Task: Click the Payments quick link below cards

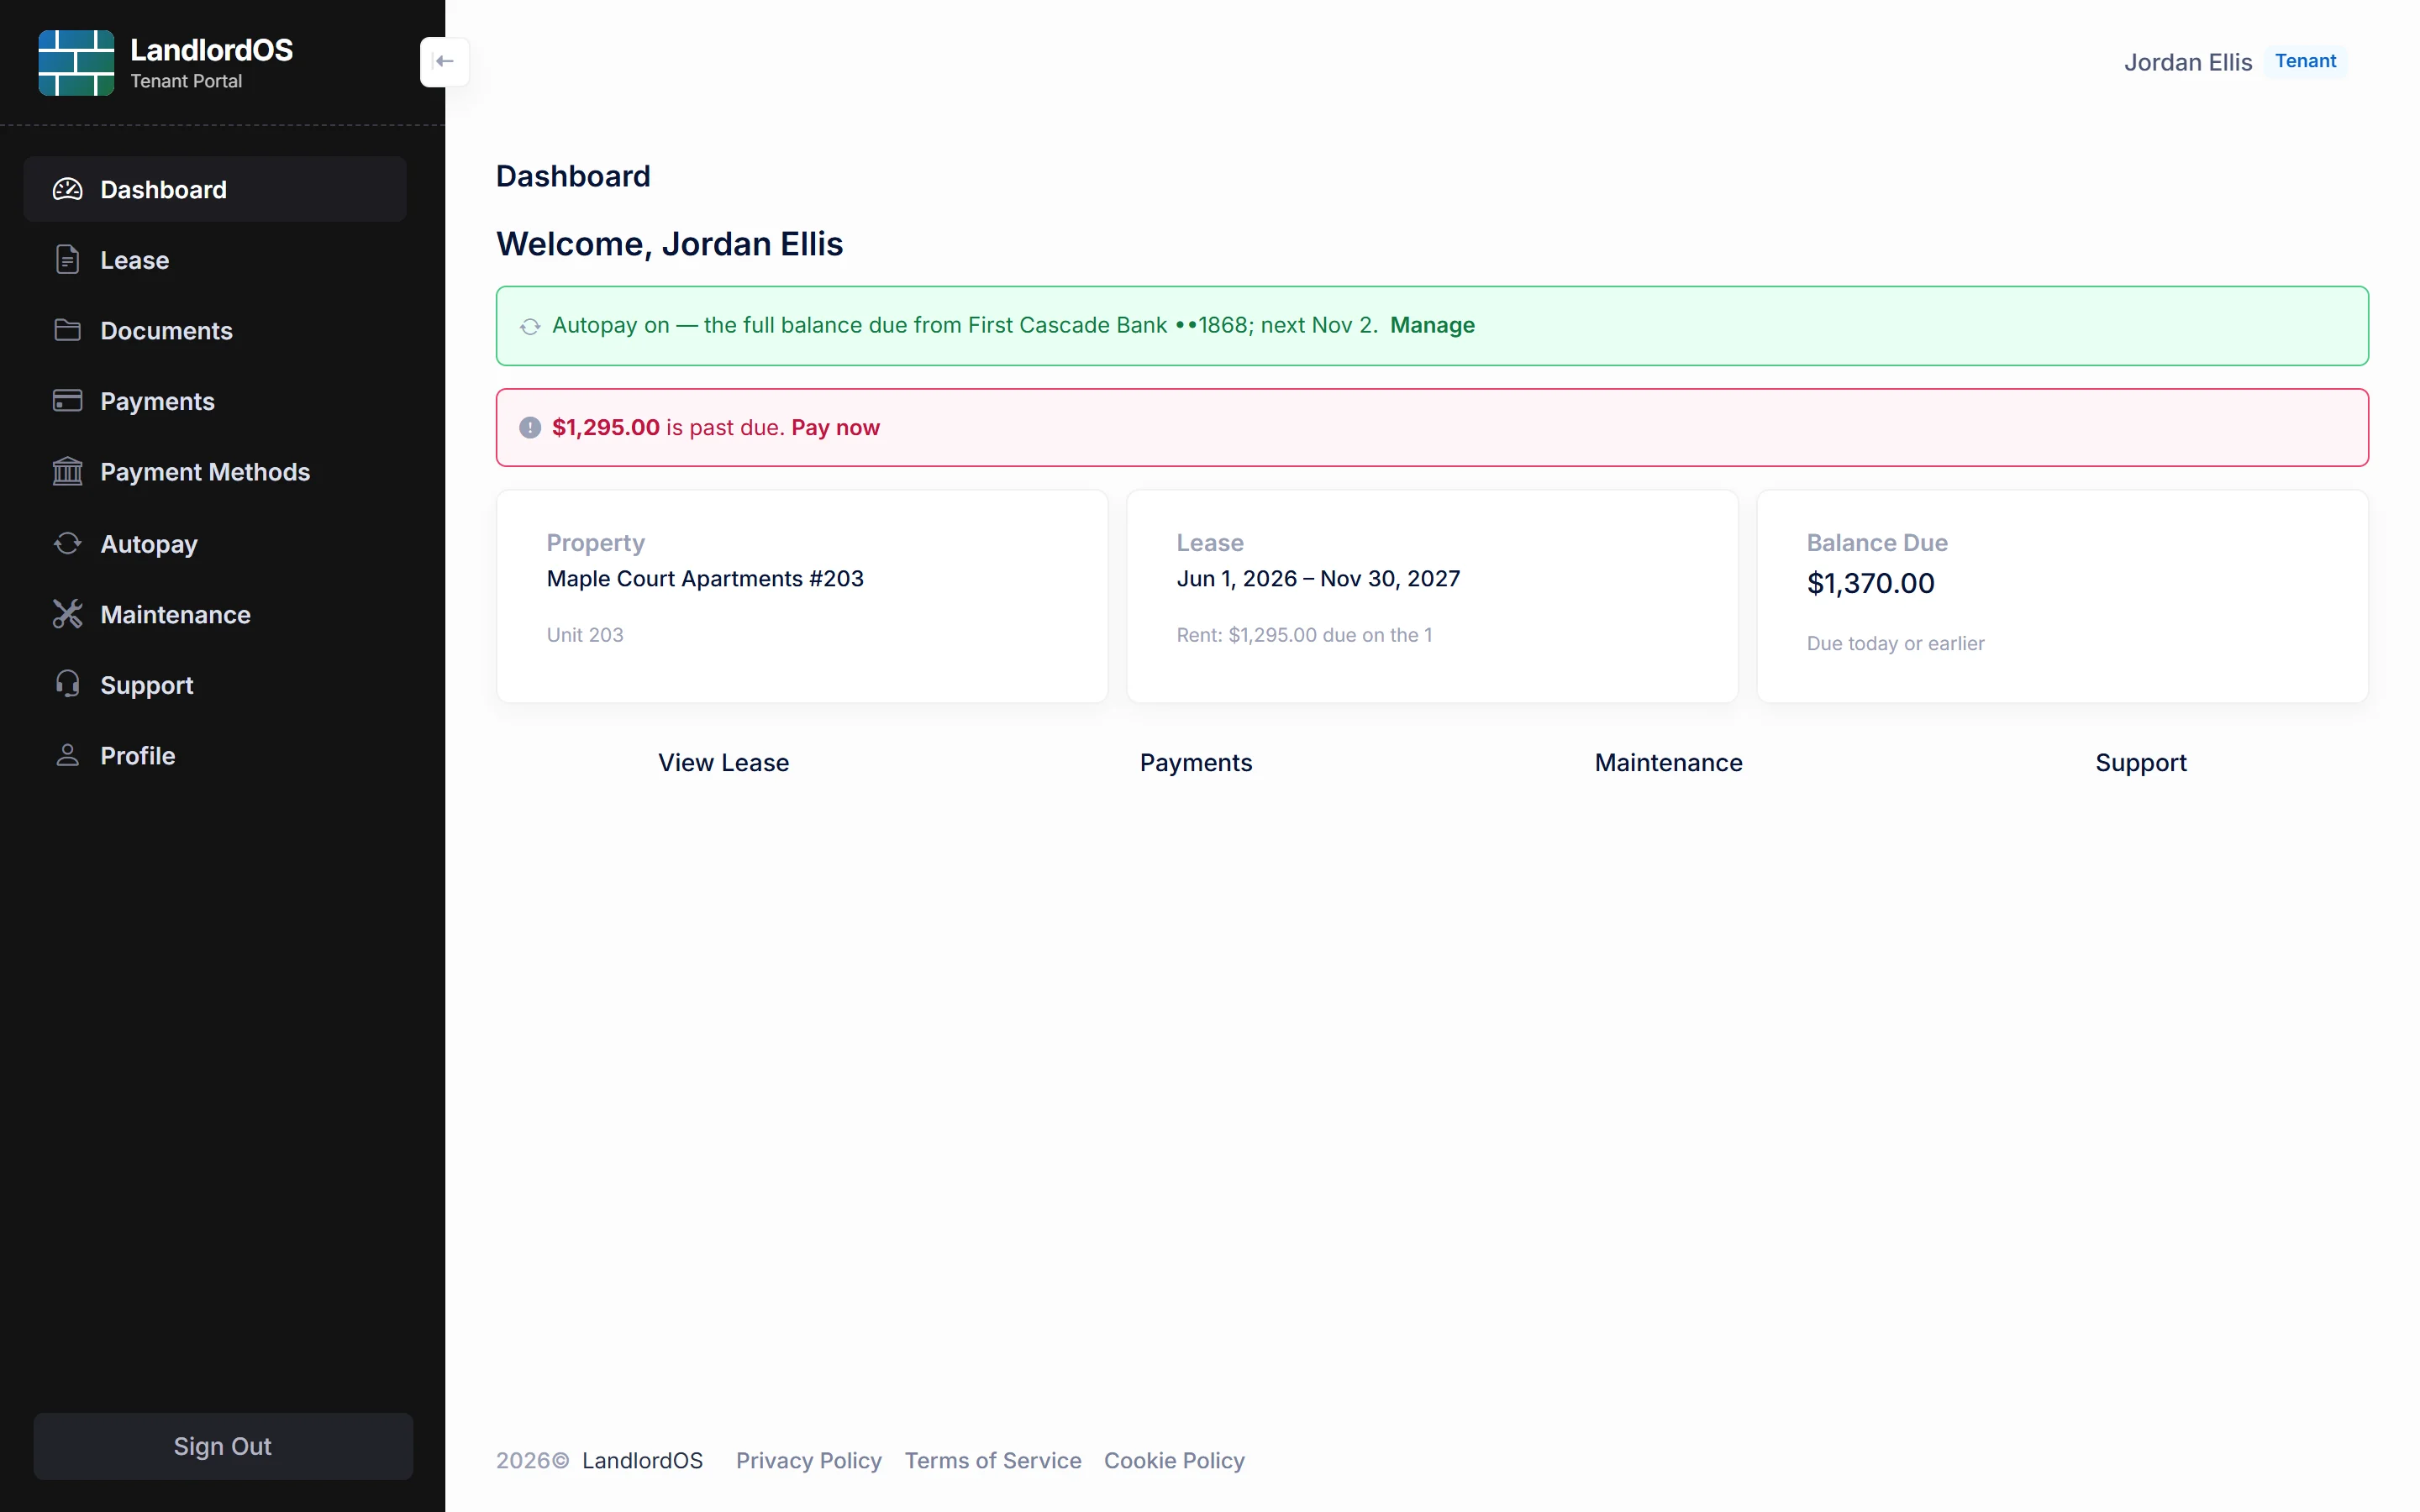Action: (x=1196, y=763)
